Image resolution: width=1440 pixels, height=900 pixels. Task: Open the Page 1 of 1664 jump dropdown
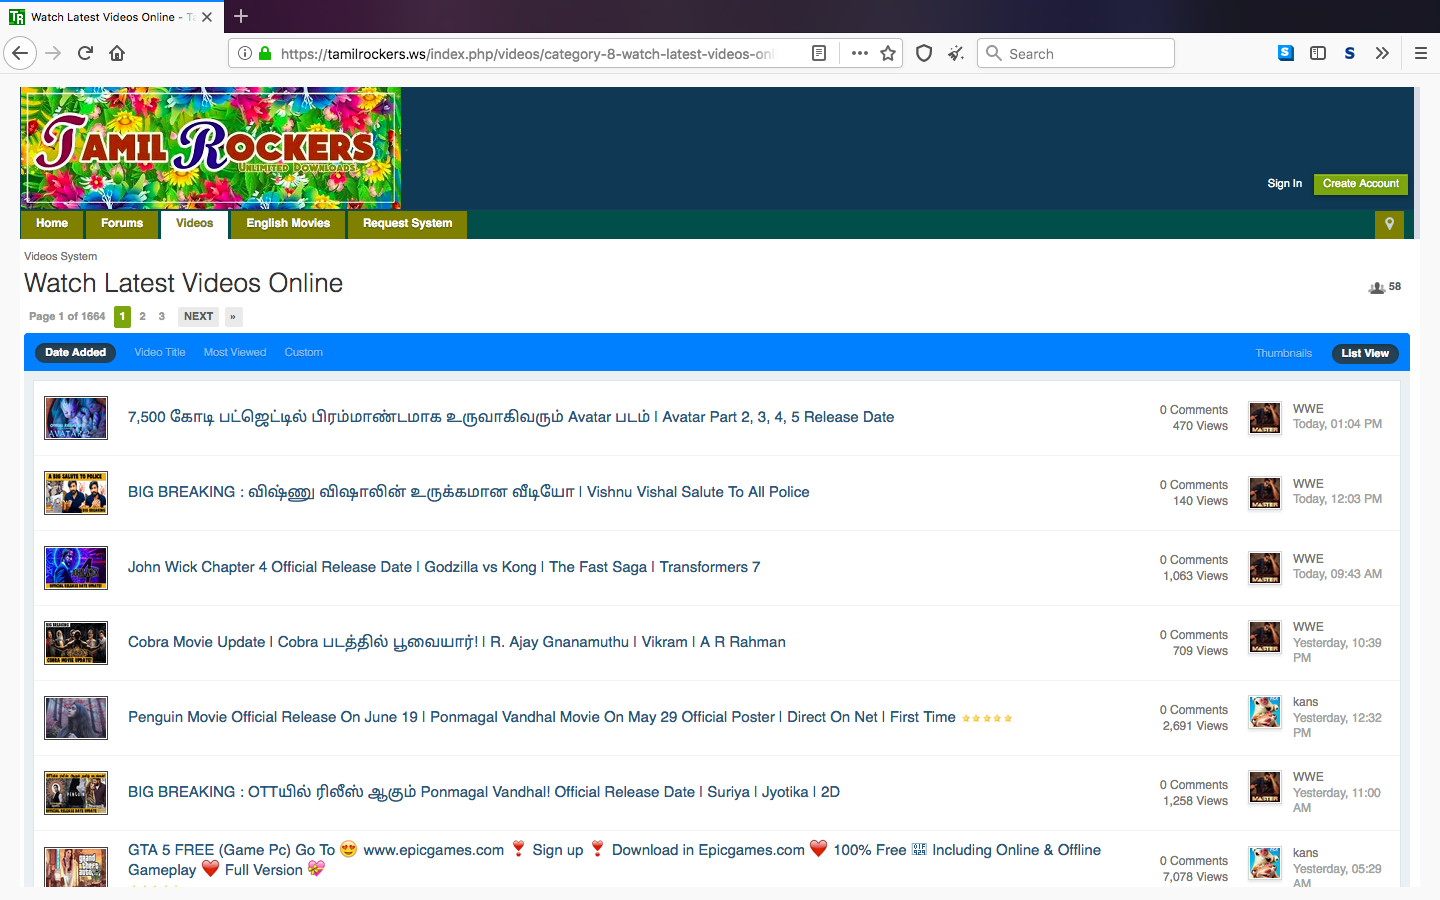pyautogui.click(x=67, y=316)
